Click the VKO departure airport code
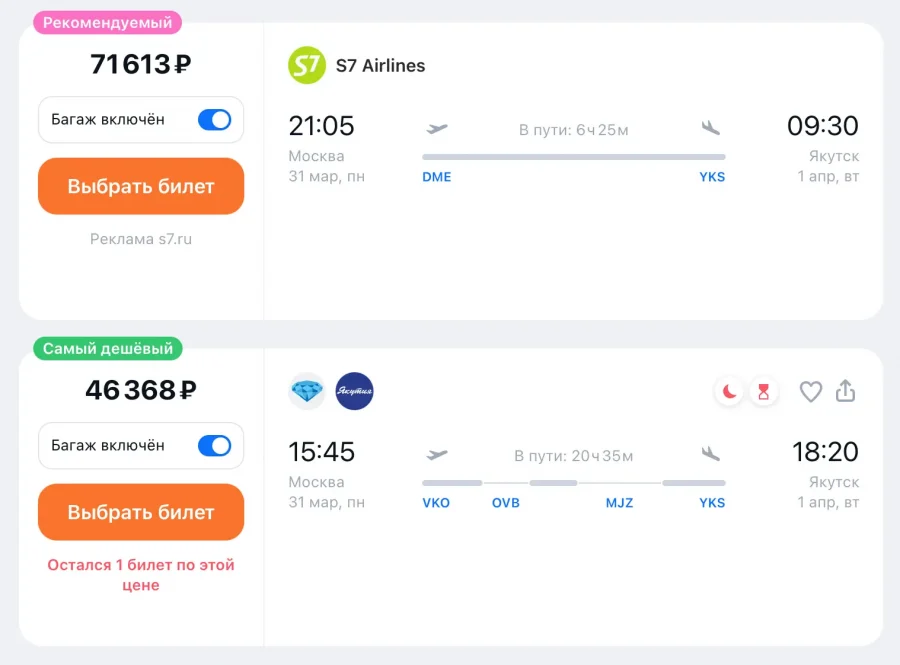 tap(437, 503)
